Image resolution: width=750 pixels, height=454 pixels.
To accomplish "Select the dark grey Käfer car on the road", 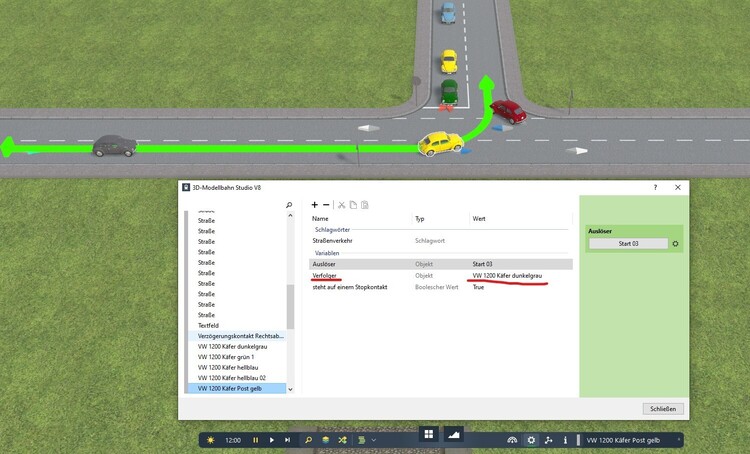I will [114, 145].
